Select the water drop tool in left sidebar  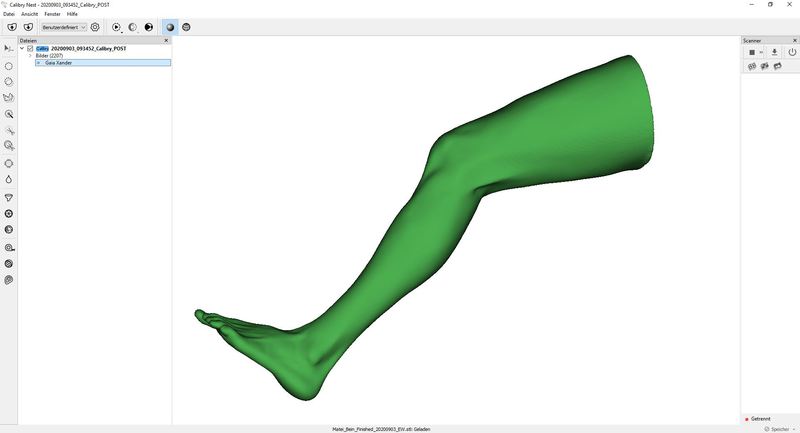(9, 180)
